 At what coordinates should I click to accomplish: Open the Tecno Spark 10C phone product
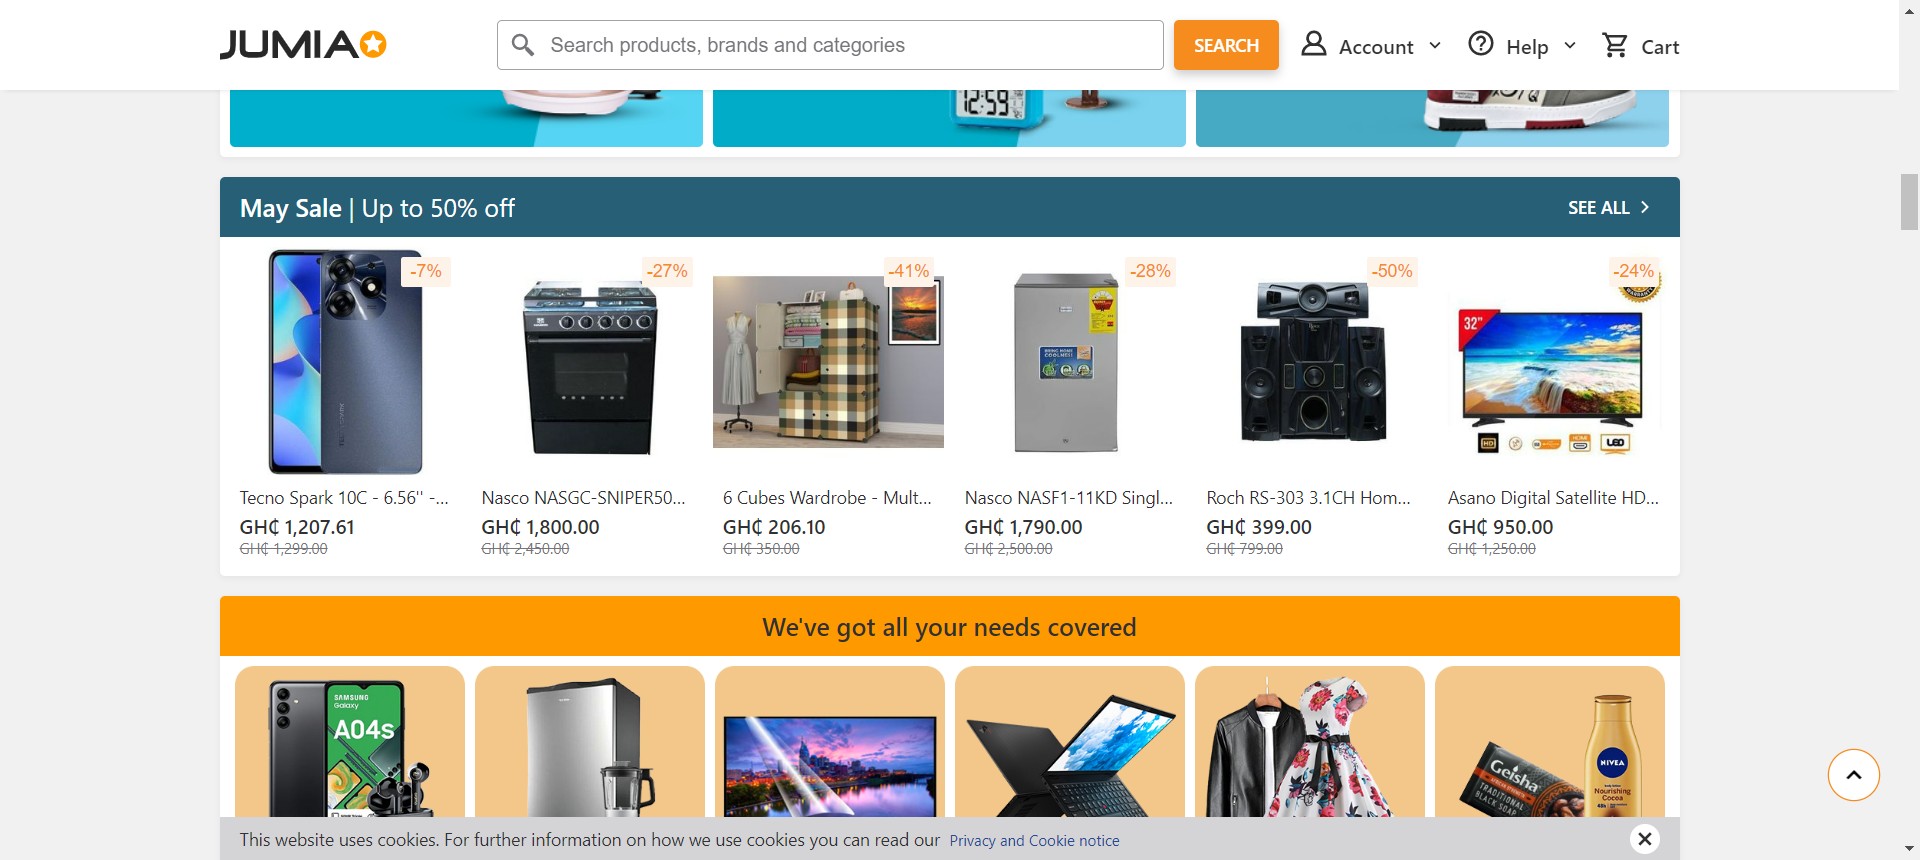click(345, 405)
